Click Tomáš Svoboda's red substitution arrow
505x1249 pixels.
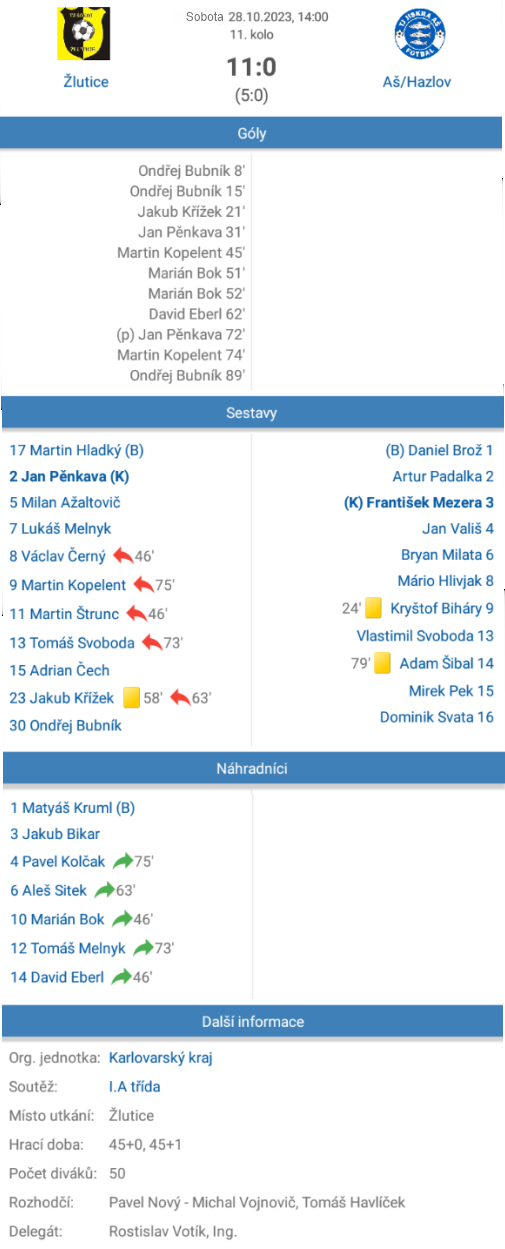(152, 642)
